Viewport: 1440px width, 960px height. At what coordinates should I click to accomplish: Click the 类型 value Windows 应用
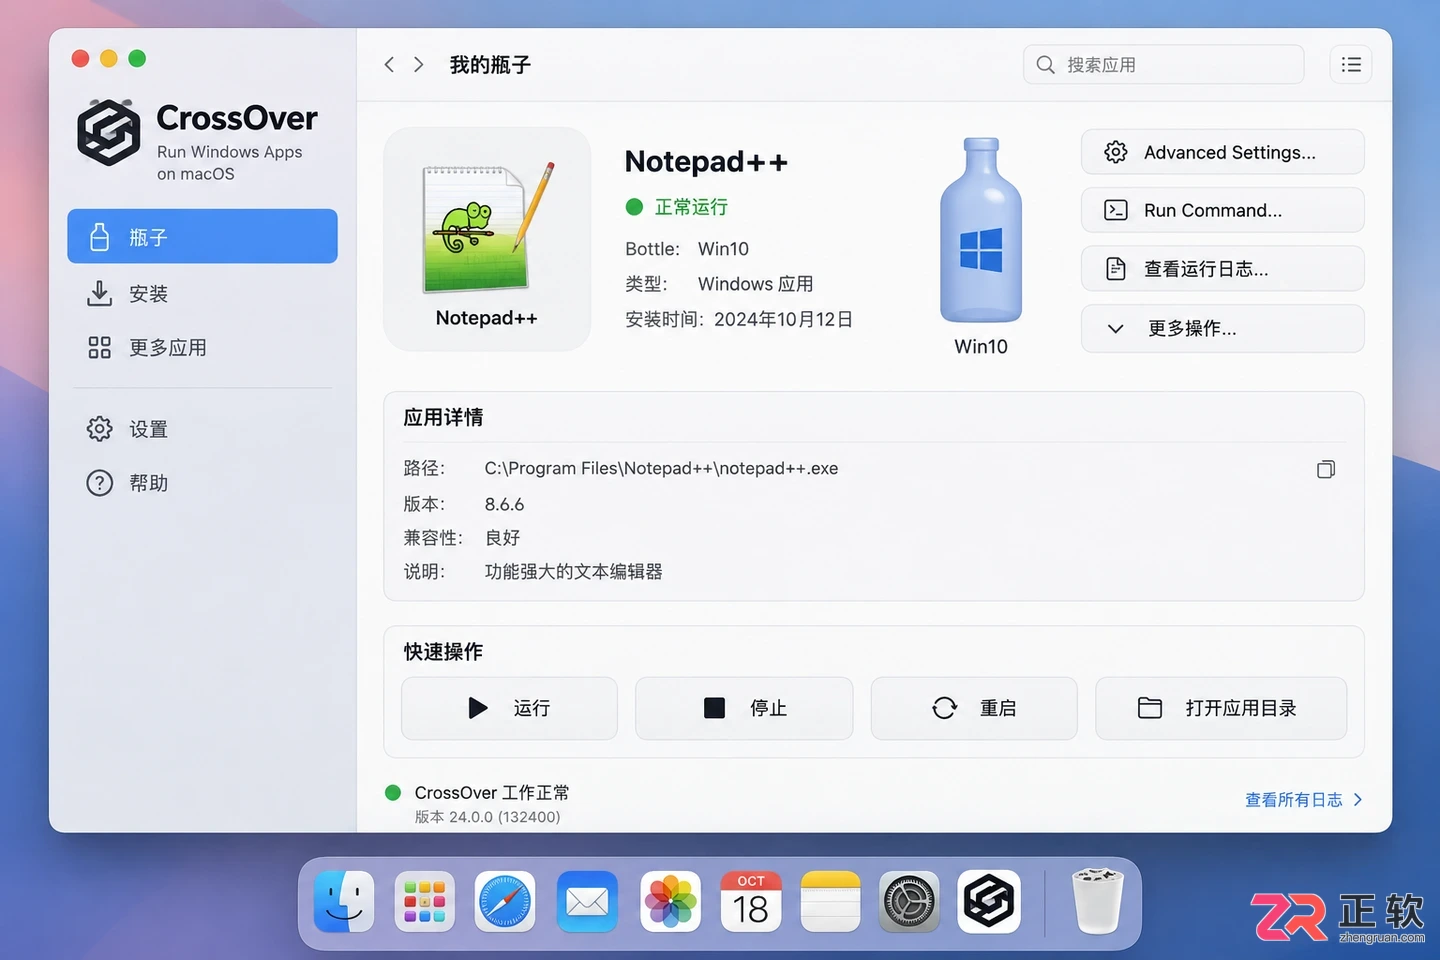coord(755,284)
